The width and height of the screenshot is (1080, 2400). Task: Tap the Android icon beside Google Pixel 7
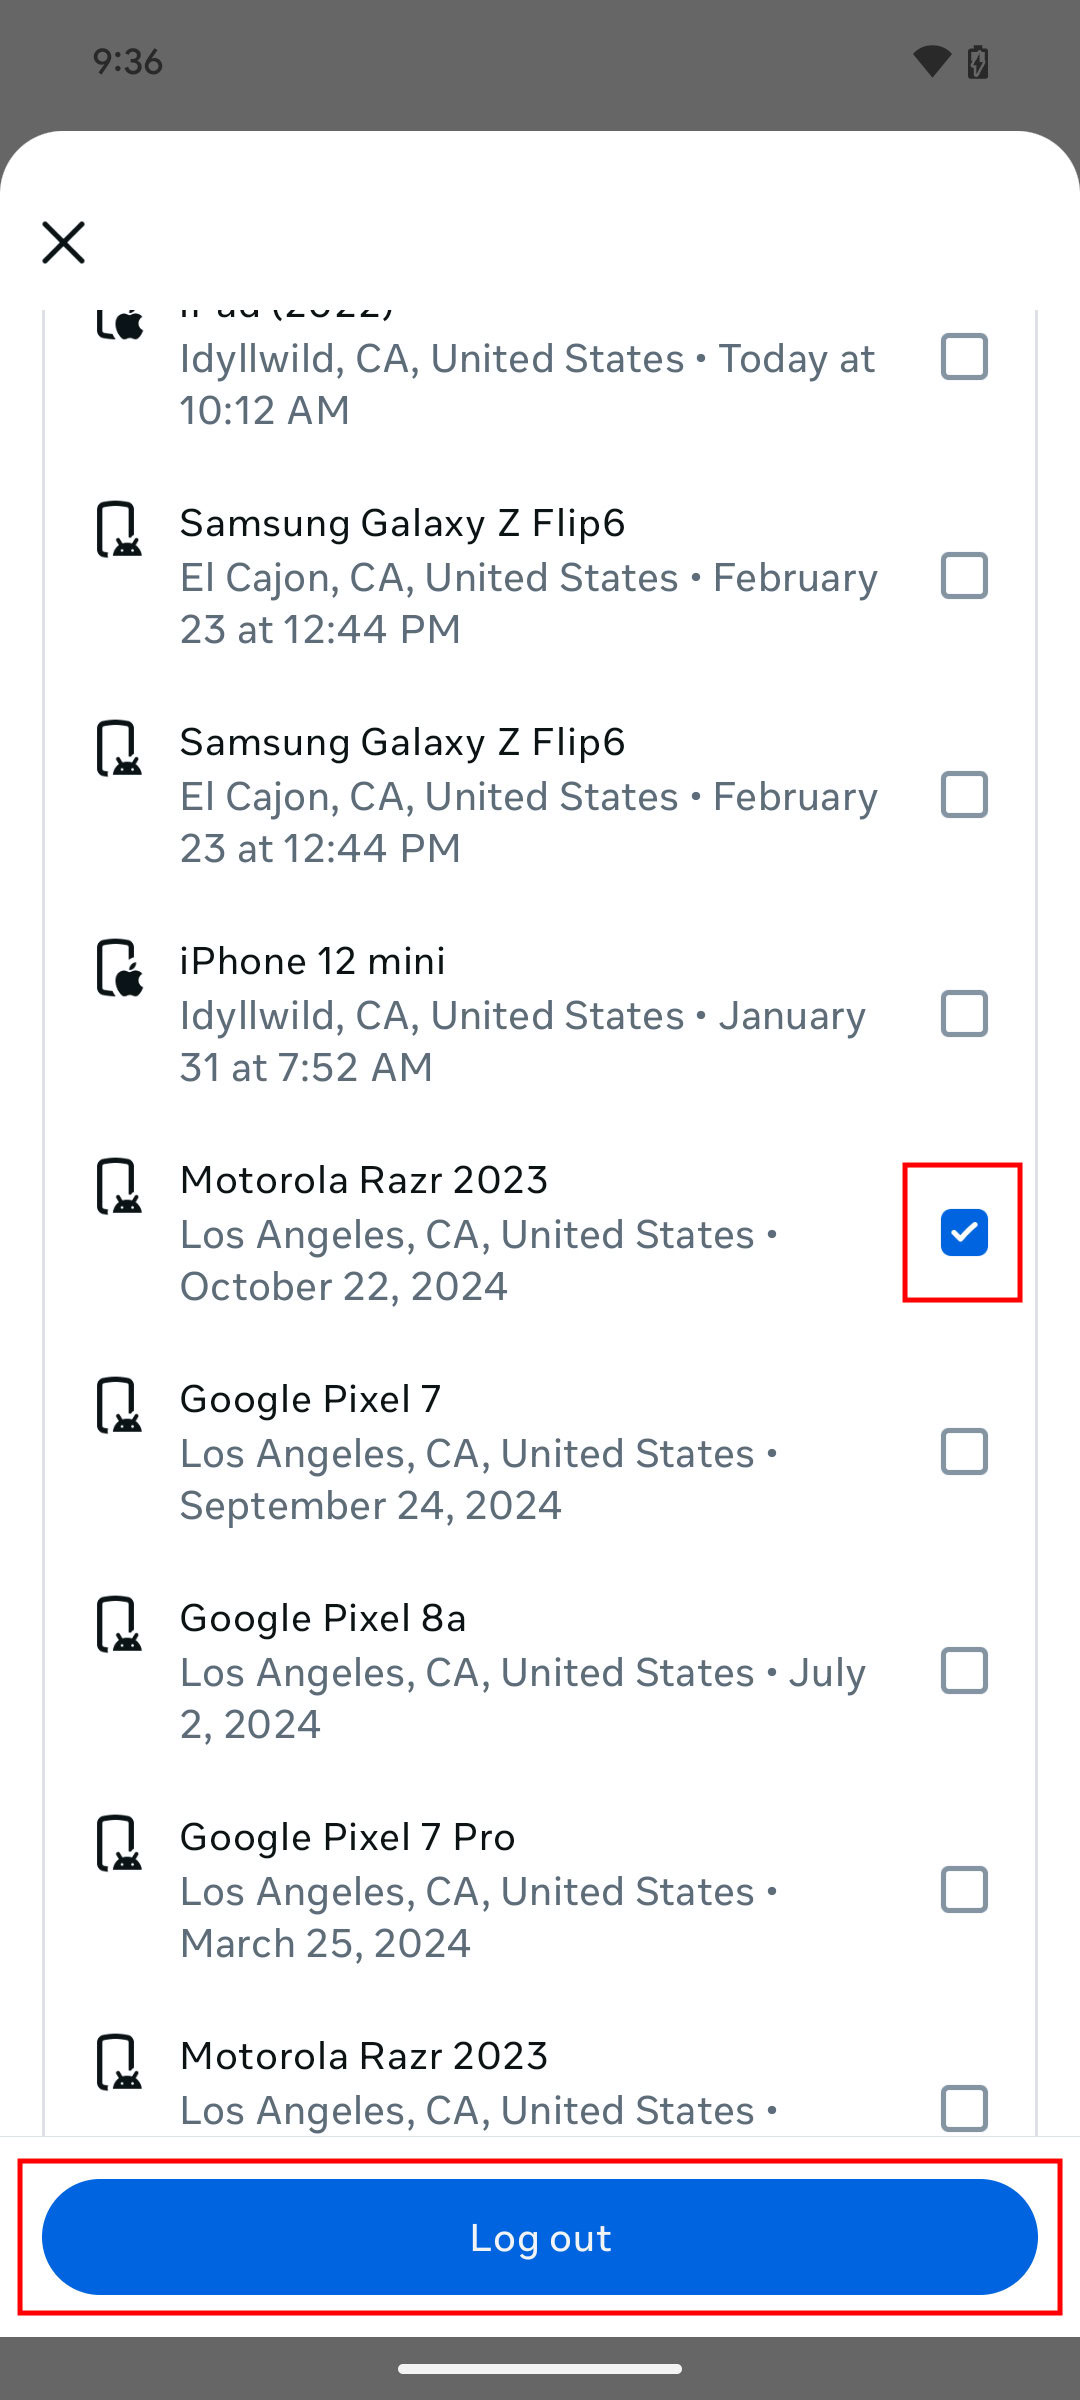coord(119,1406)
